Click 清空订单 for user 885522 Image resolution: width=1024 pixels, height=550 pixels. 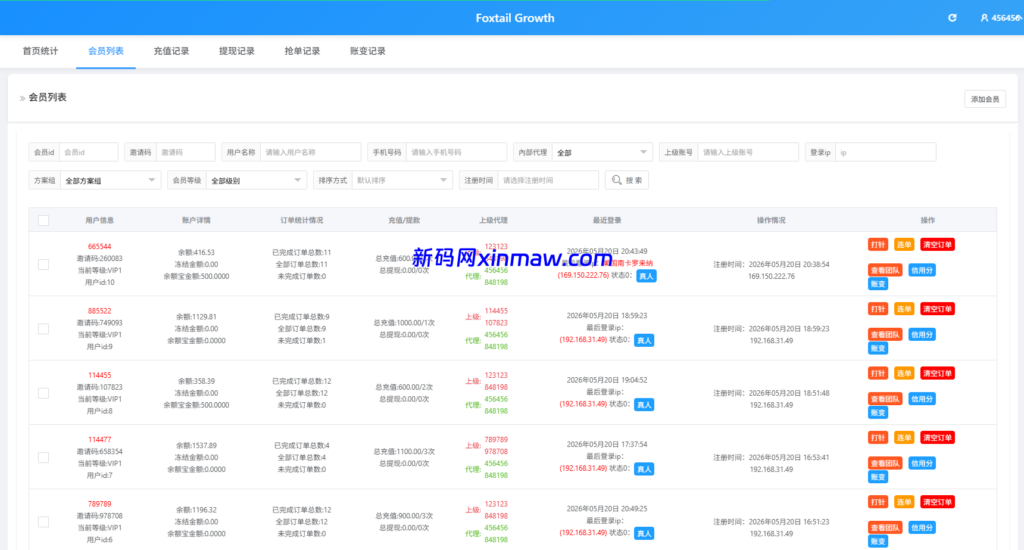coord(937,308)
